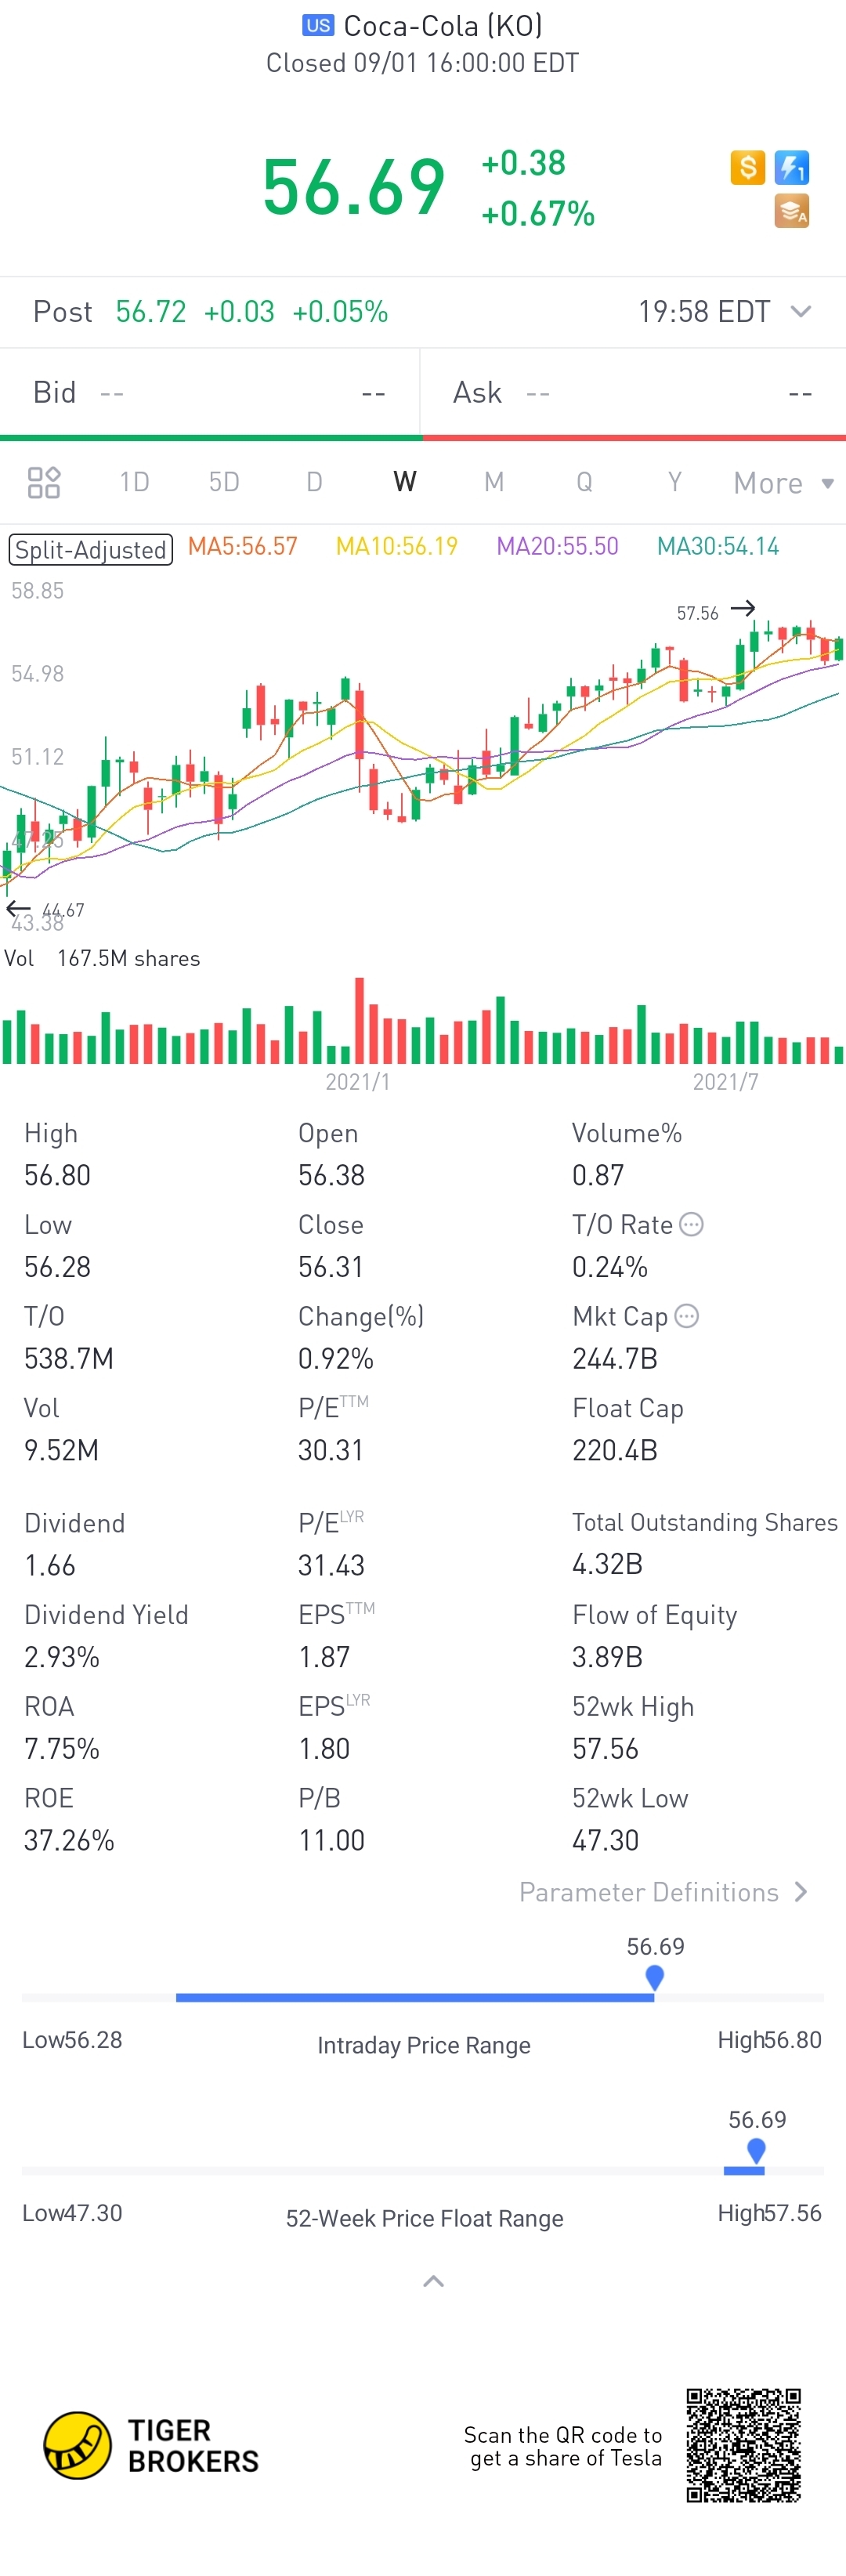Tap the Intraday Price Range marker

[x=655, y=1977]
